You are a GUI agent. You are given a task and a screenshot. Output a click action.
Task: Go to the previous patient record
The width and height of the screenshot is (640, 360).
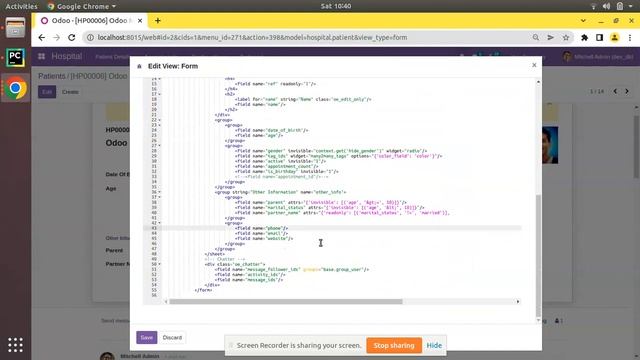(x=615, y=91)
